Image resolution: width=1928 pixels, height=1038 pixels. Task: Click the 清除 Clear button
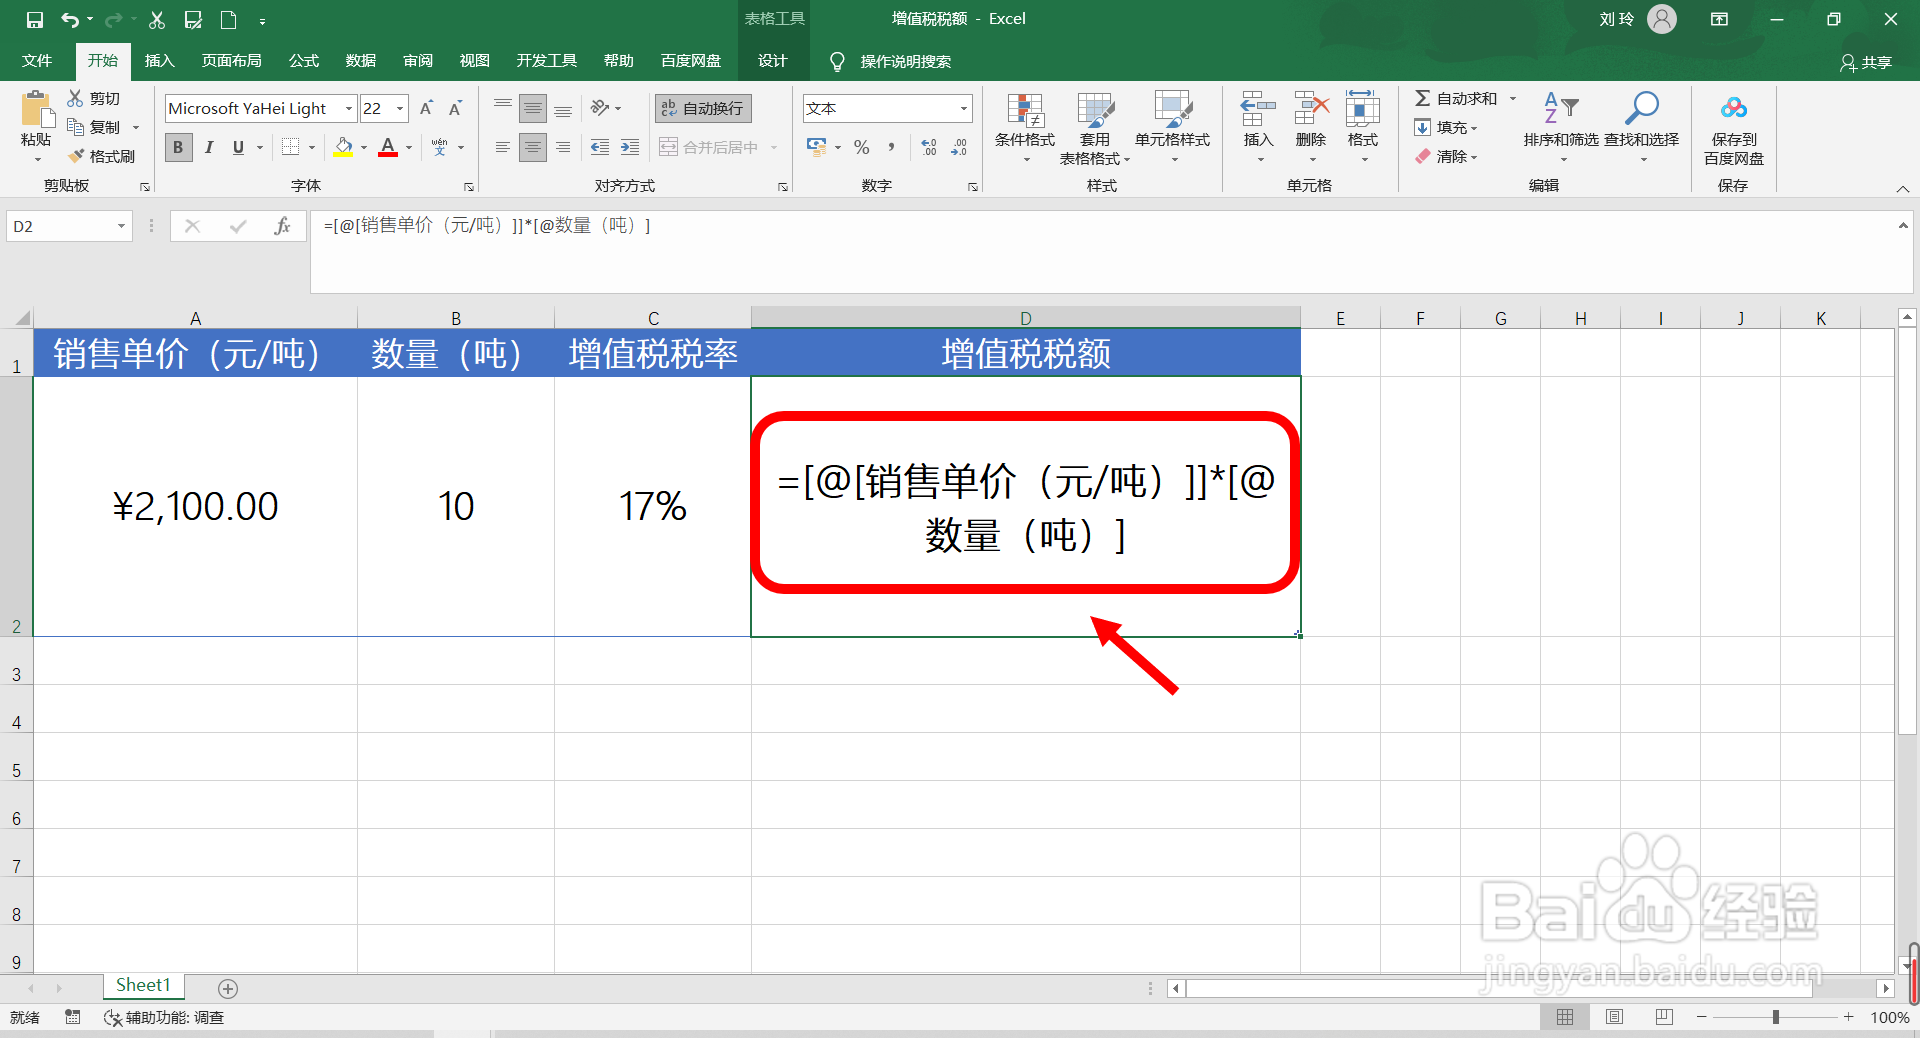pos(1446,156)
